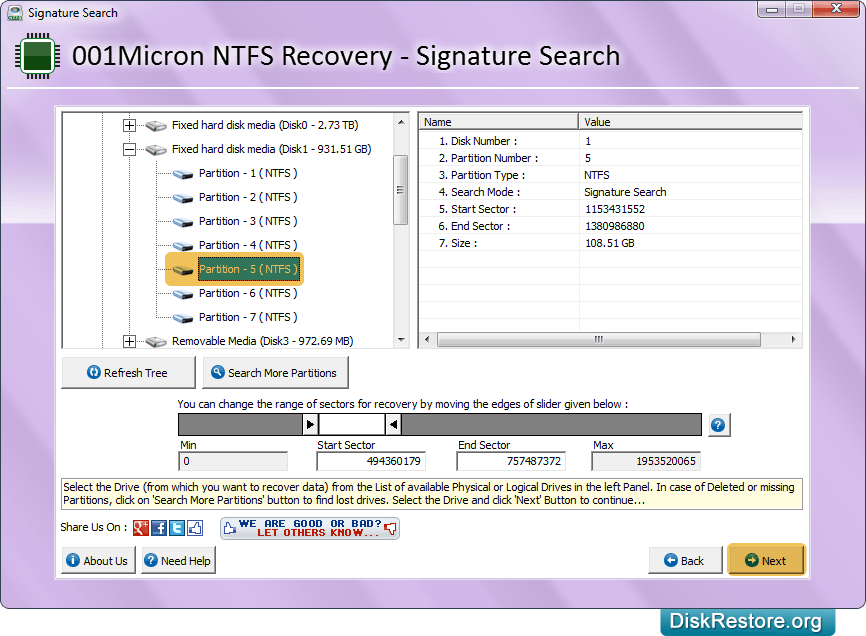This screenshot has height=636, width=866.
Task: Click the Partition - 6 drive icon
Action: 183,294
